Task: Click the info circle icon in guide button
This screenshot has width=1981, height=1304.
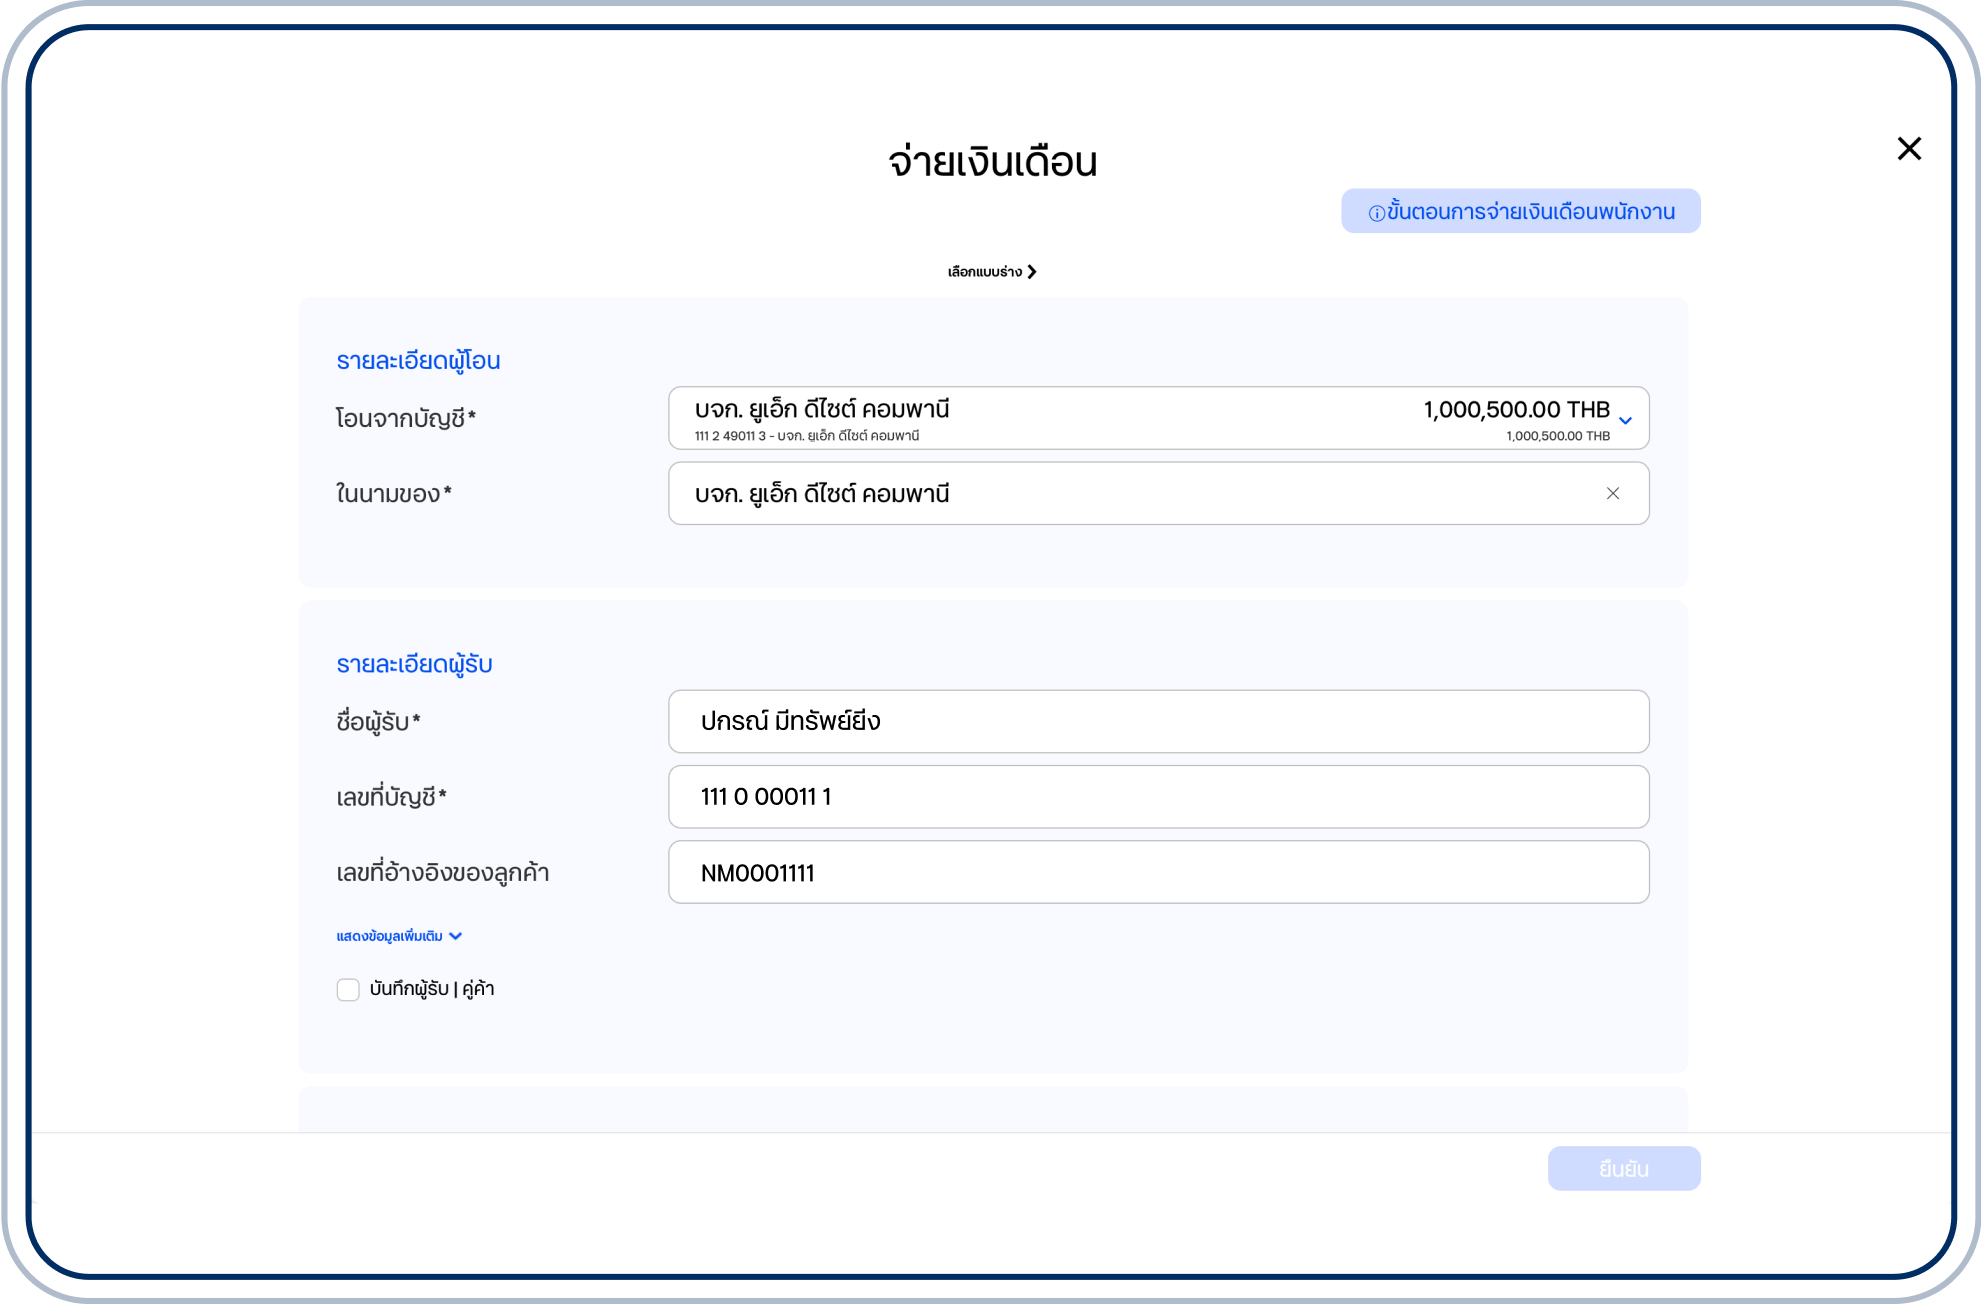Action: (1376, 213)
